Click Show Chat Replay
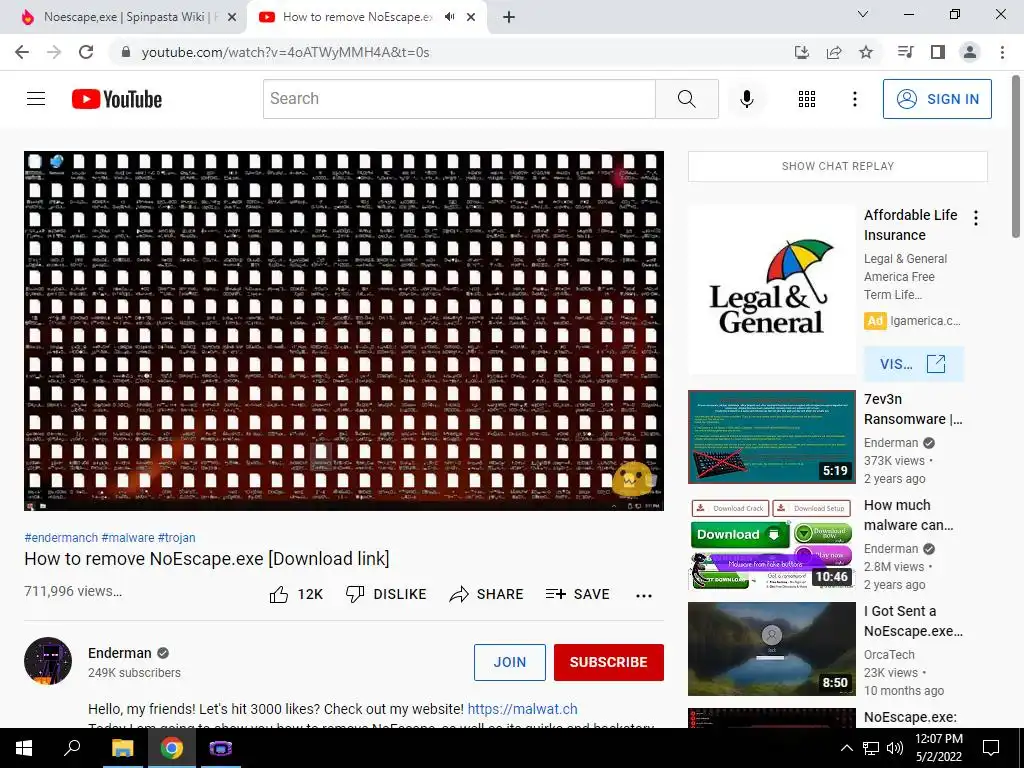 838,166
